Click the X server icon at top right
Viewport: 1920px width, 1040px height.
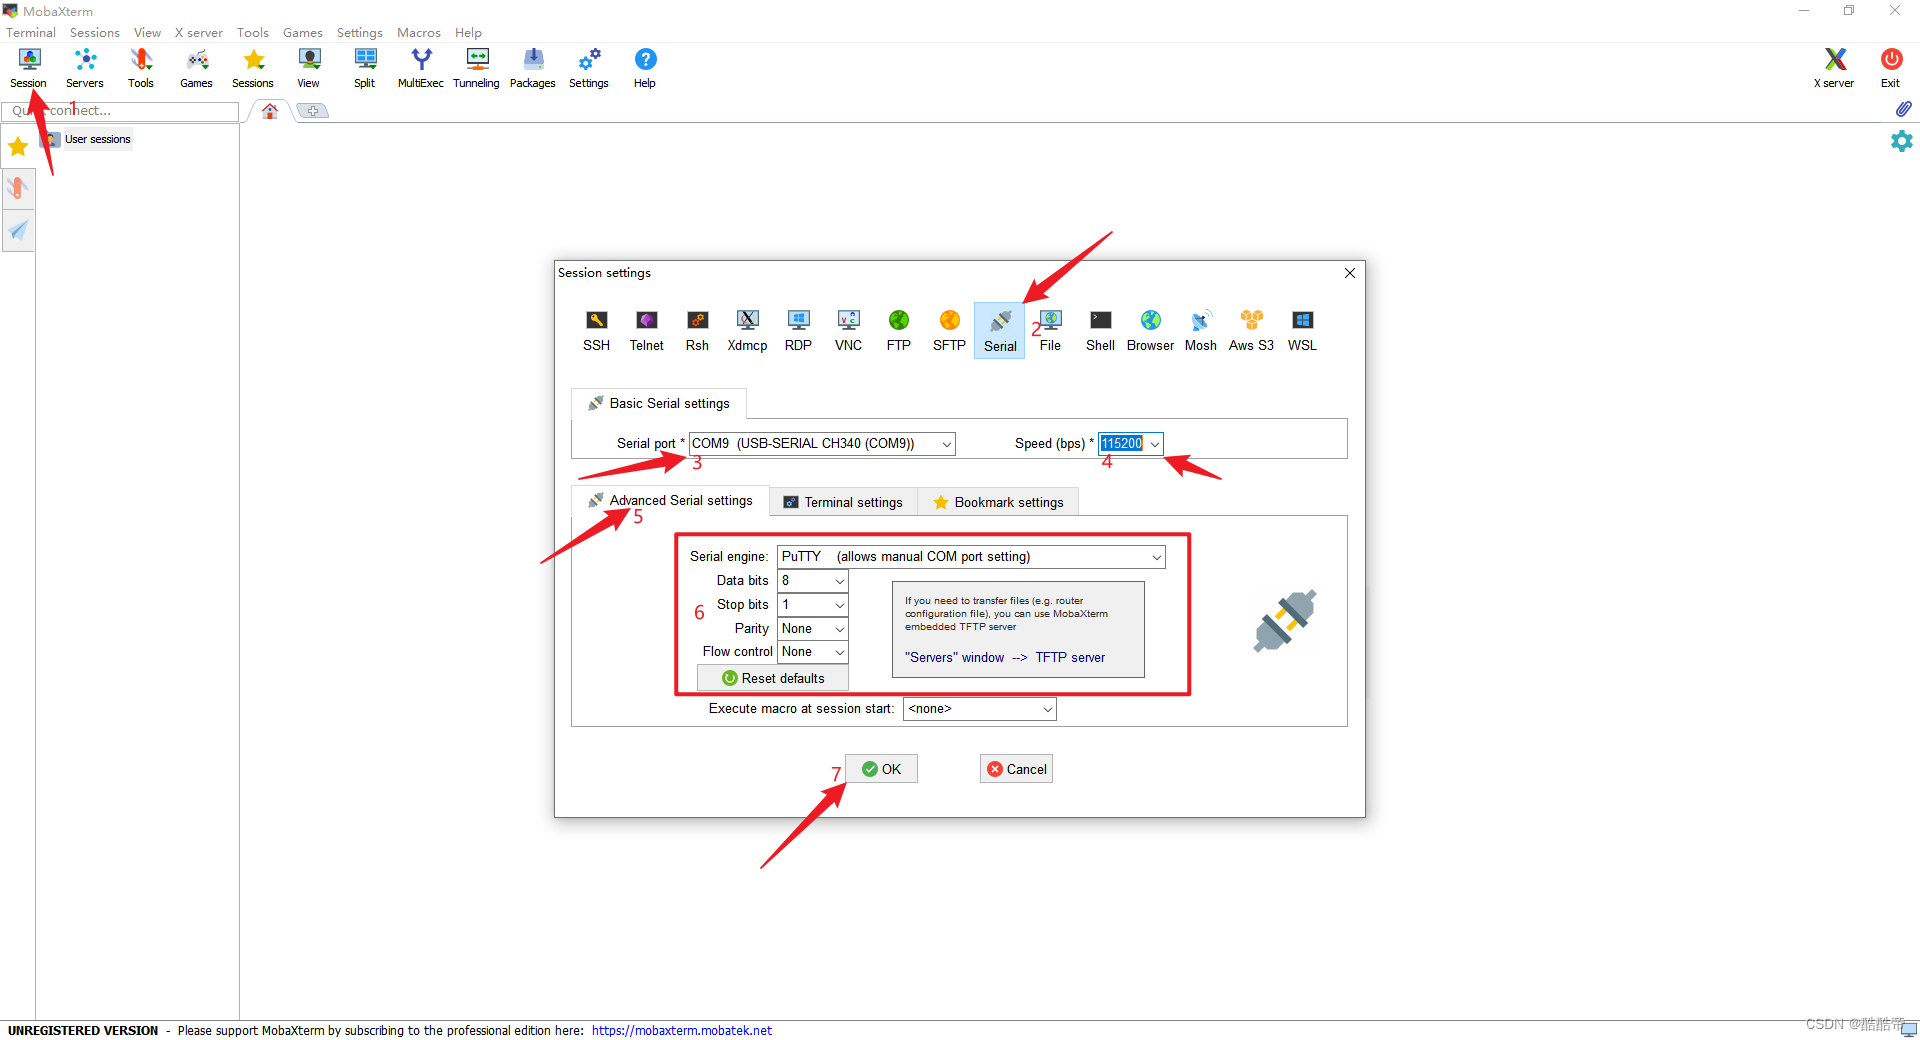[x=1835, y=68]
